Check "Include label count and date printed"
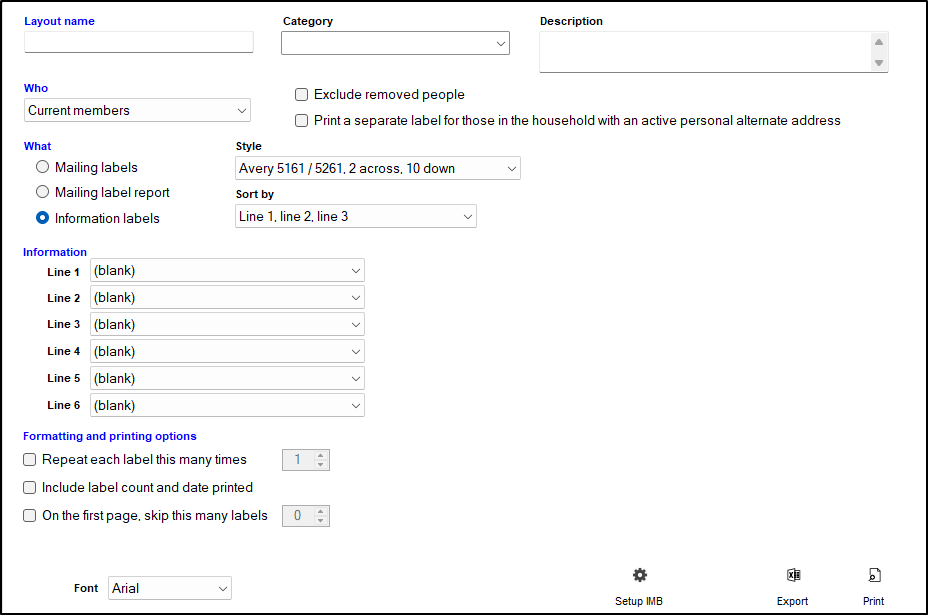The width and height of the screenshot is (928, 615). 29,487
